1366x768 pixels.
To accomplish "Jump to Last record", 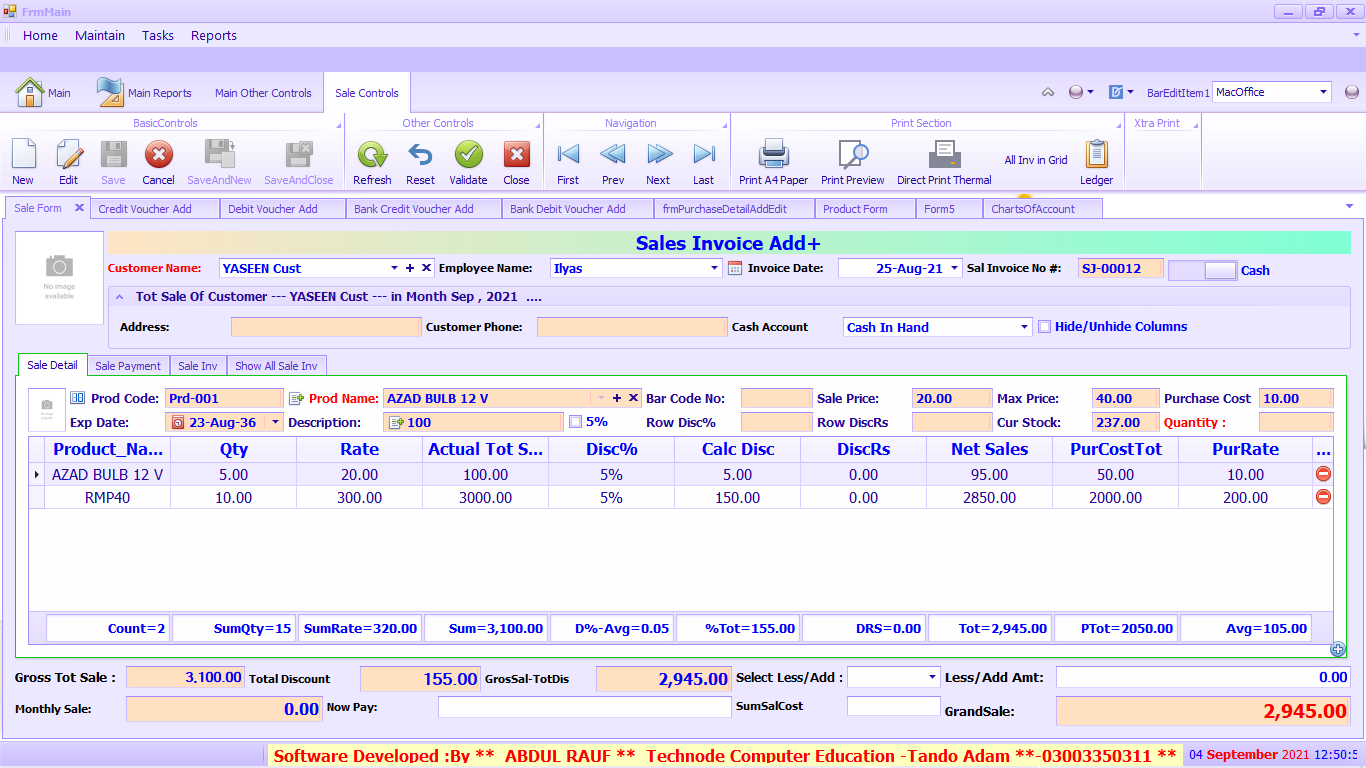I will (x=704, y=154).
